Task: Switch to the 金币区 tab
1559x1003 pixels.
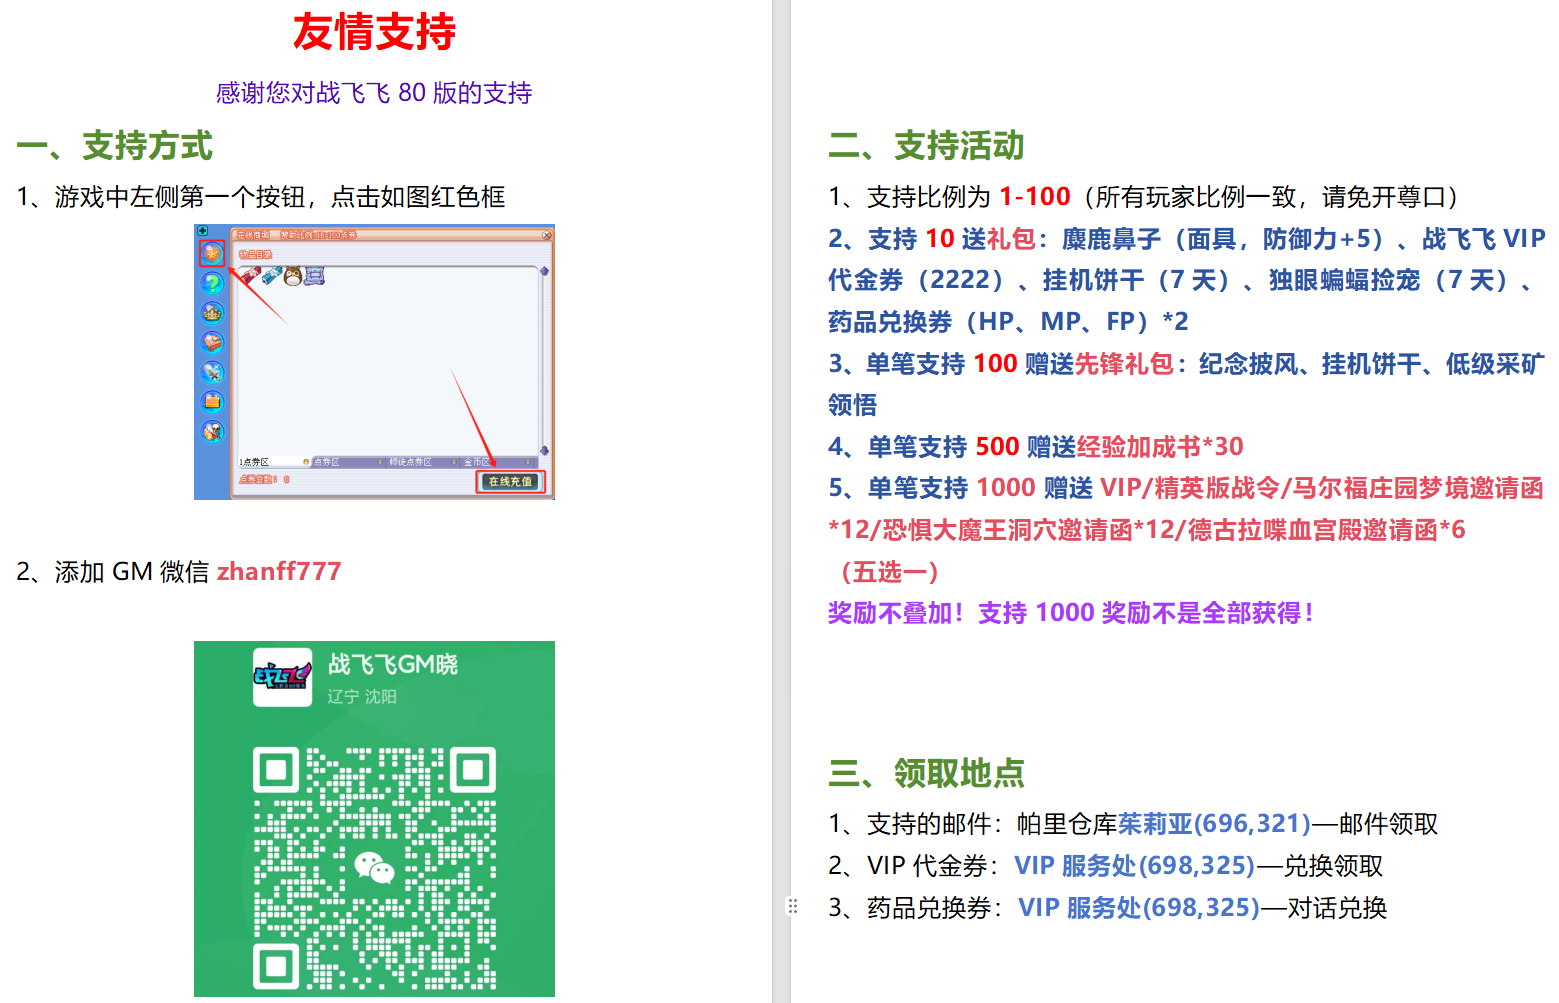Action: coord(496,462)
